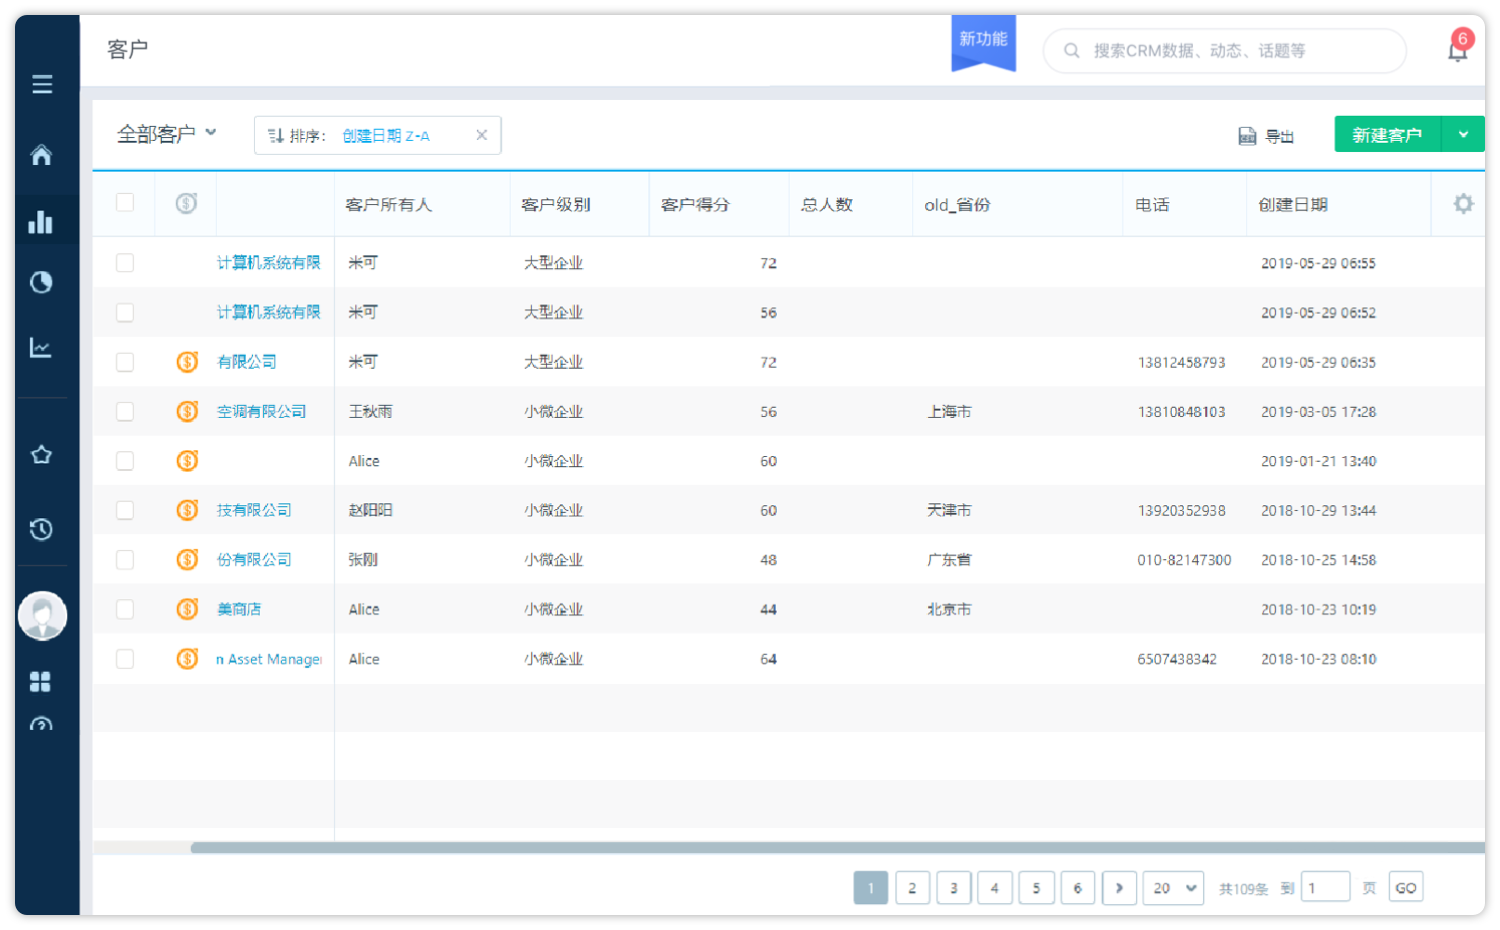Click the 客户所有人 column header

[389, 204]
